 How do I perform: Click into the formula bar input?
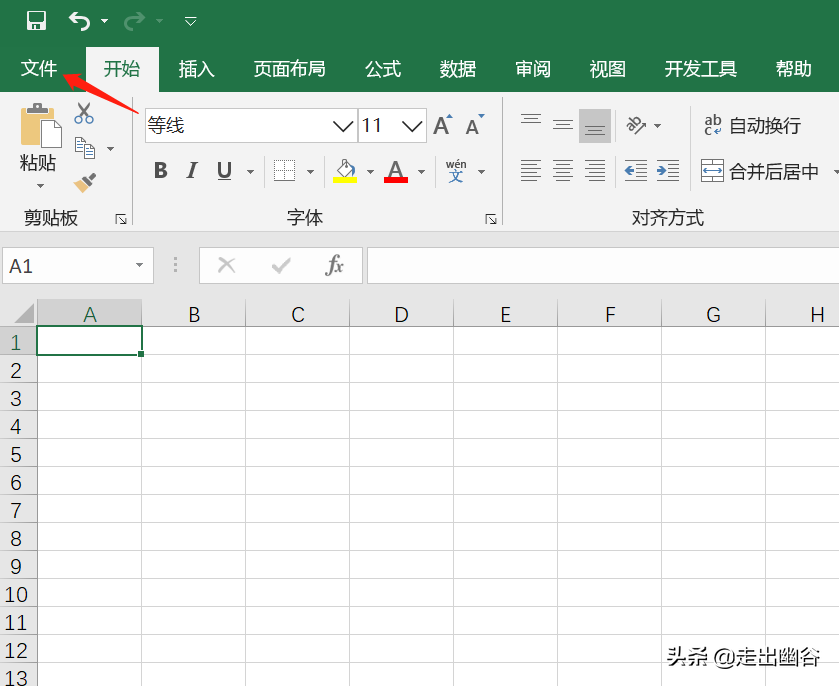pos(603,265)
